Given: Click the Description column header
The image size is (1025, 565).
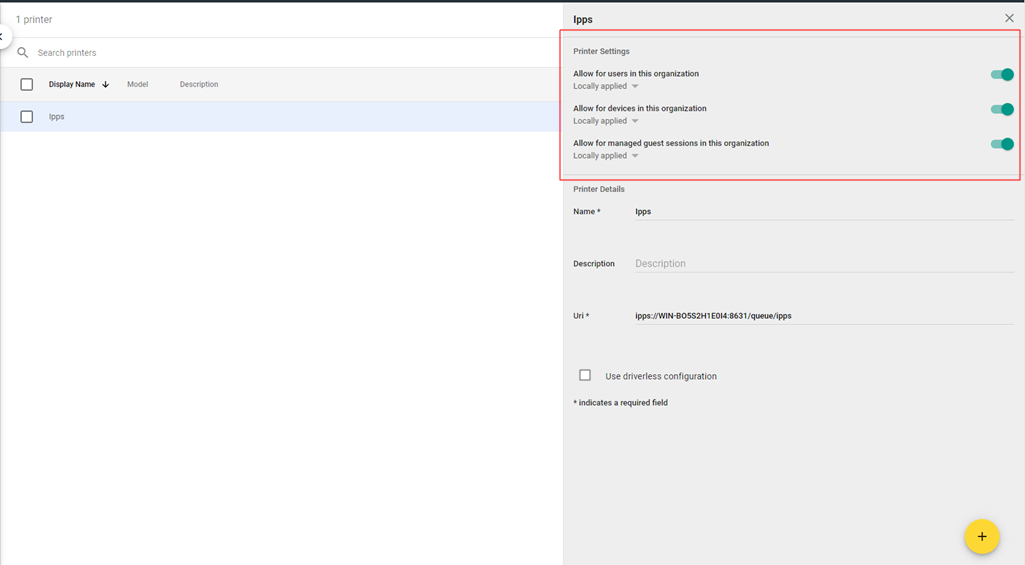Looking at the screenshot, I should pyautogui.click(x=199, y=85).
